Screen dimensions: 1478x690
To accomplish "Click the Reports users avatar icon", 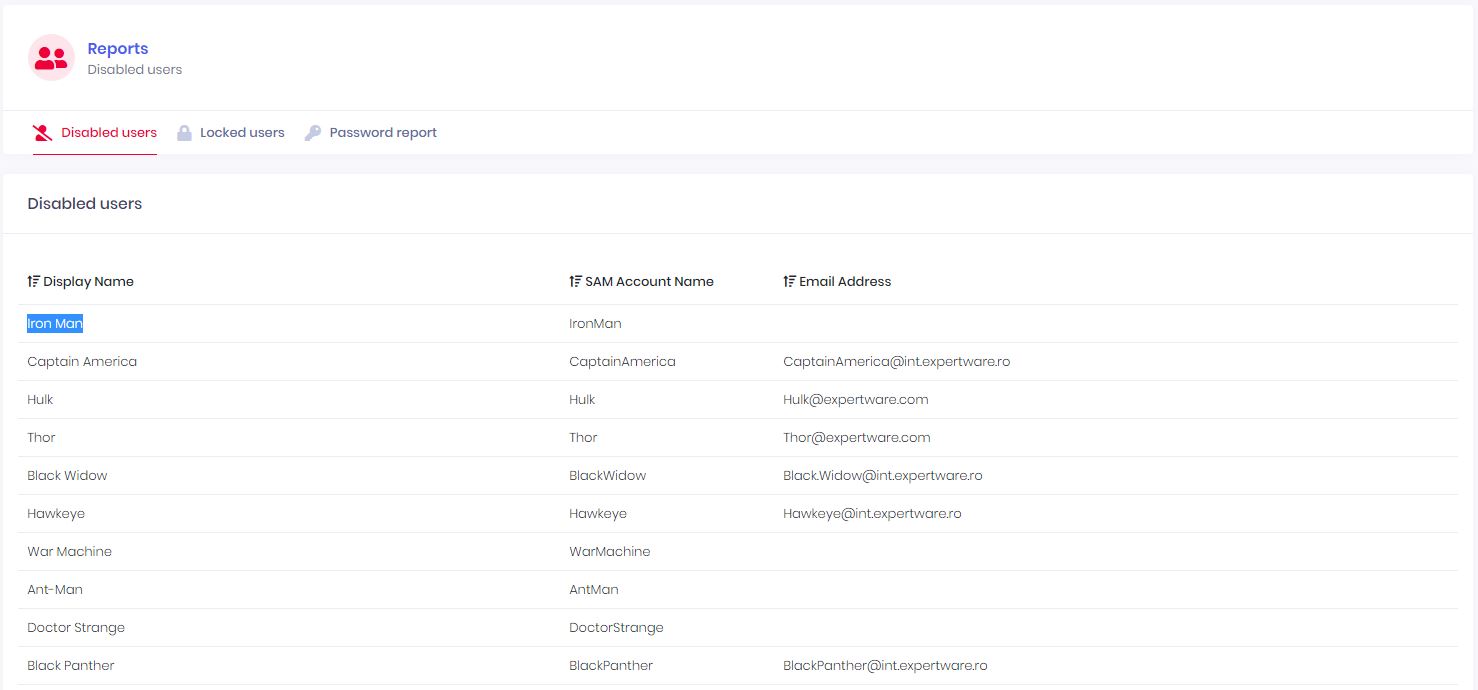I will point(51,58).
